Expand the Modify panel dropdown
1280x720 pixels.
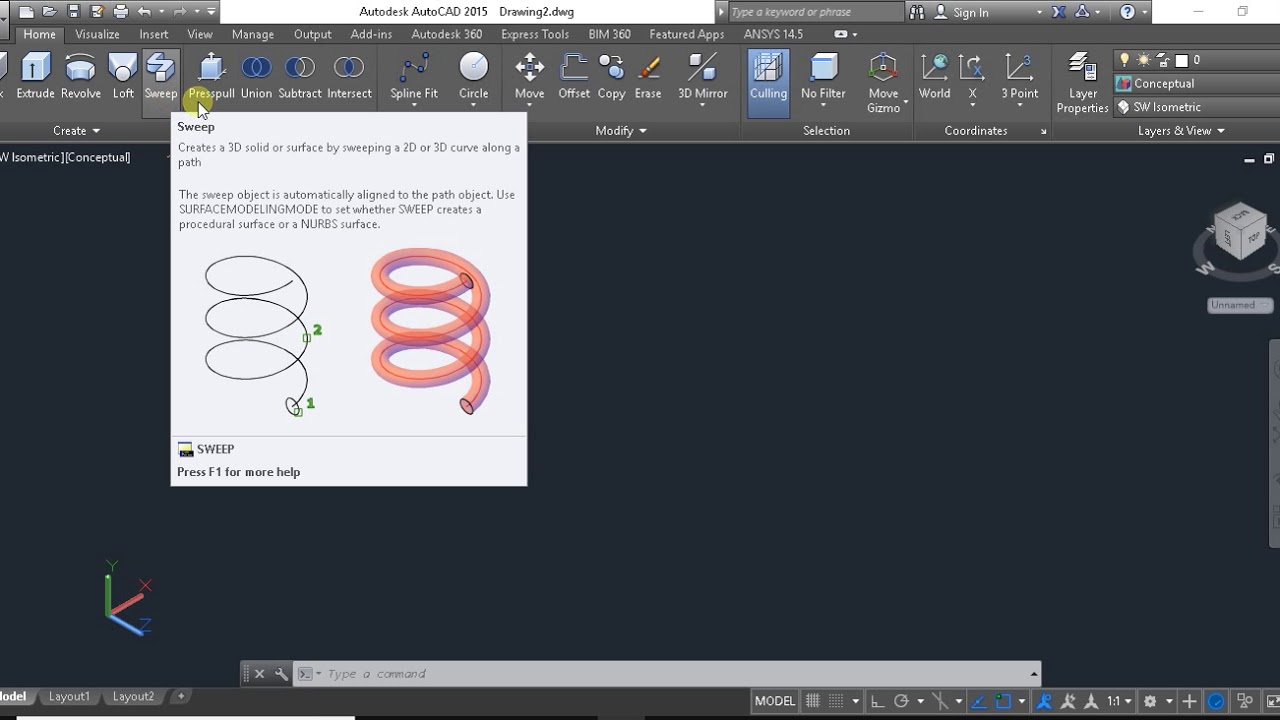click(621, 131)
